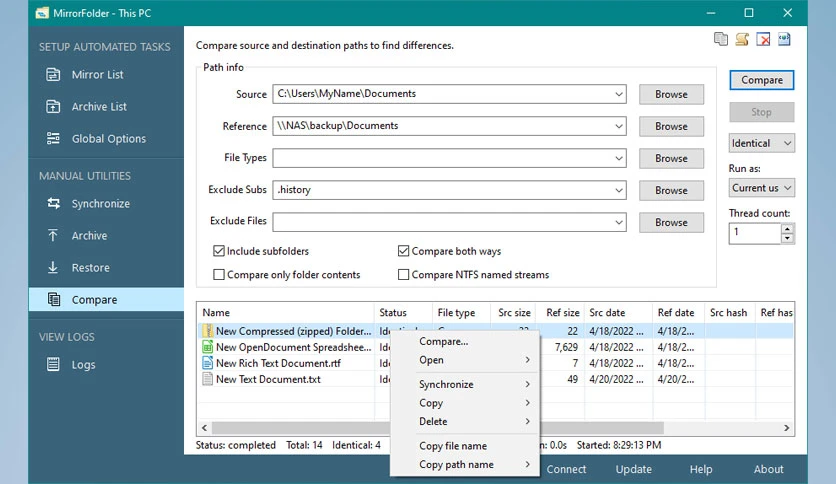The width and height of the screenshot is (836, 484).
Task: Decrease Thread count with down arrow
Action: click(x=787, y=238)
